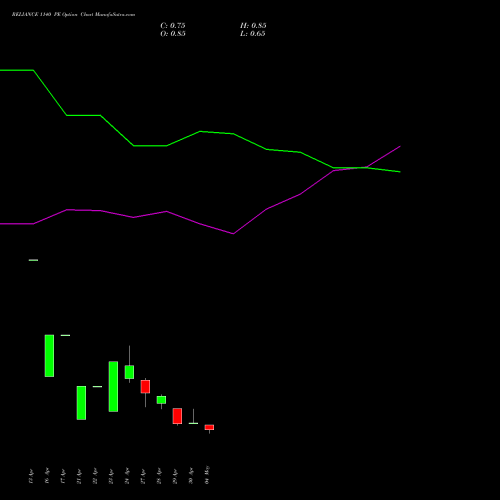Click the 16 Apr date label

tap(47, 475)
